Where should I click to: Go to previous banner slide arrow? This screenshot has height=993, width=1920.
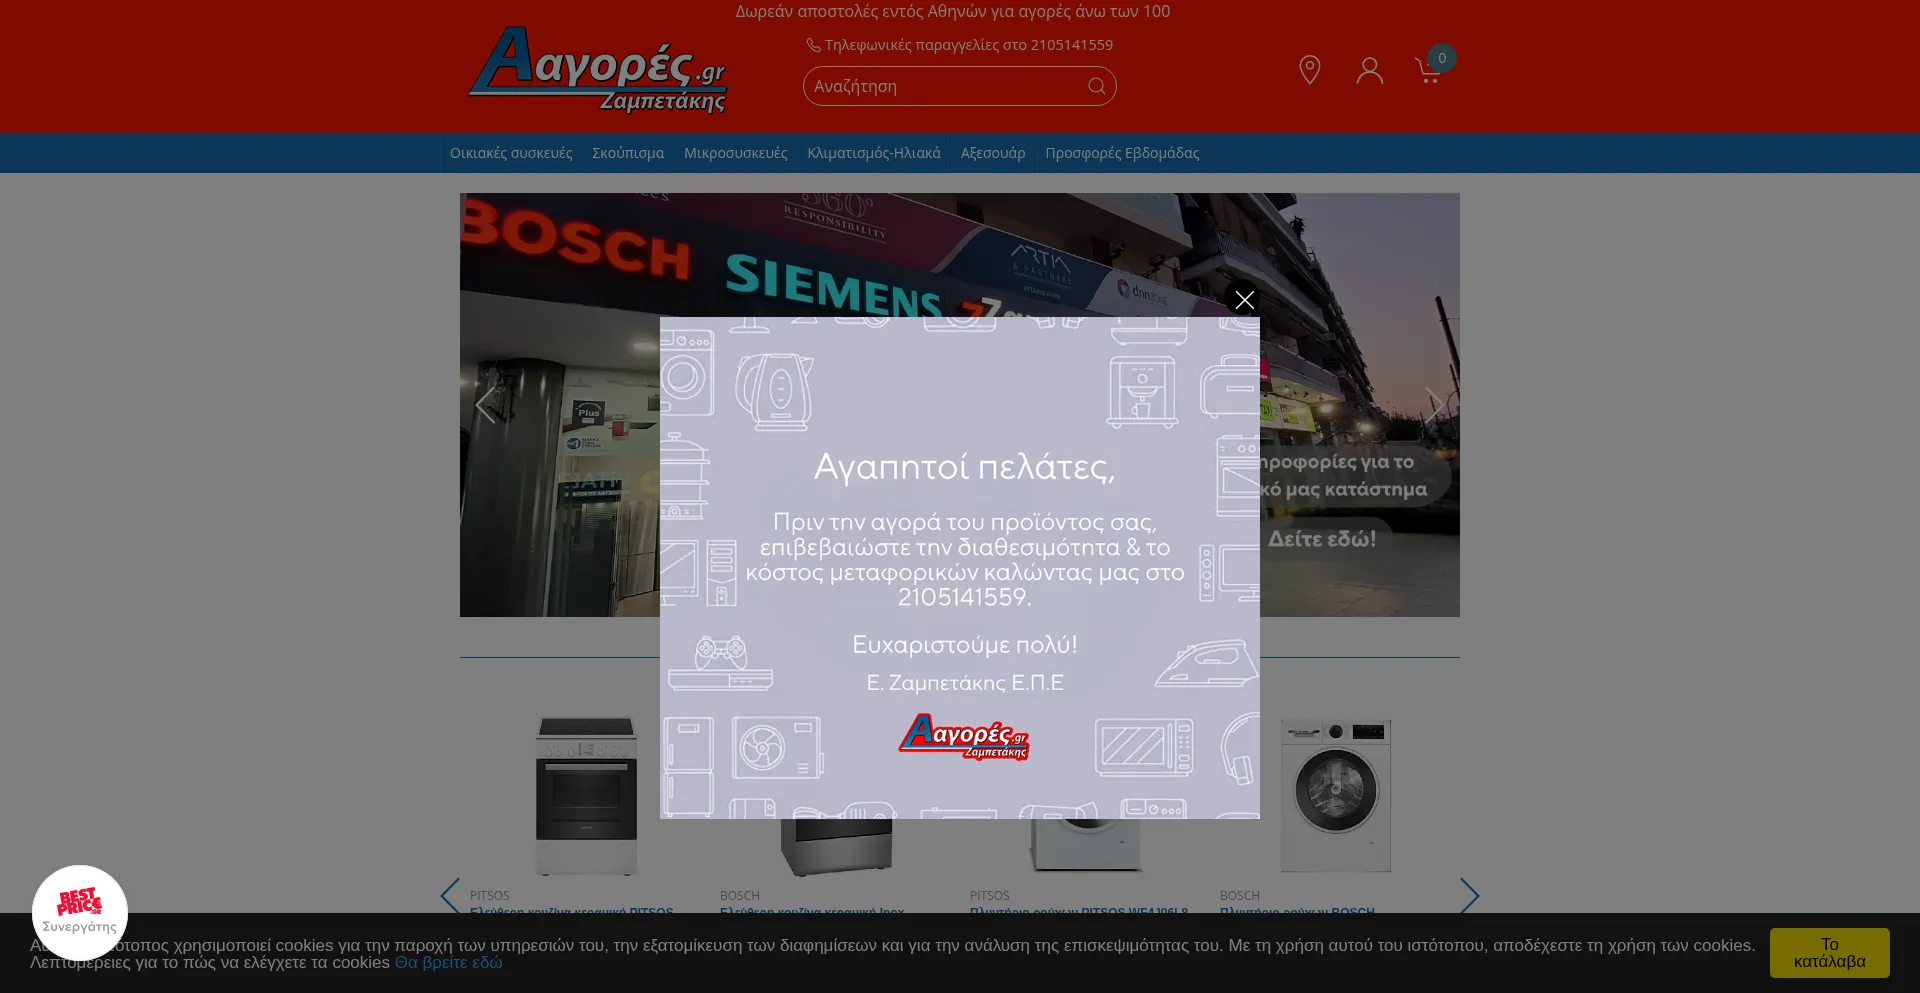[486, 405]
